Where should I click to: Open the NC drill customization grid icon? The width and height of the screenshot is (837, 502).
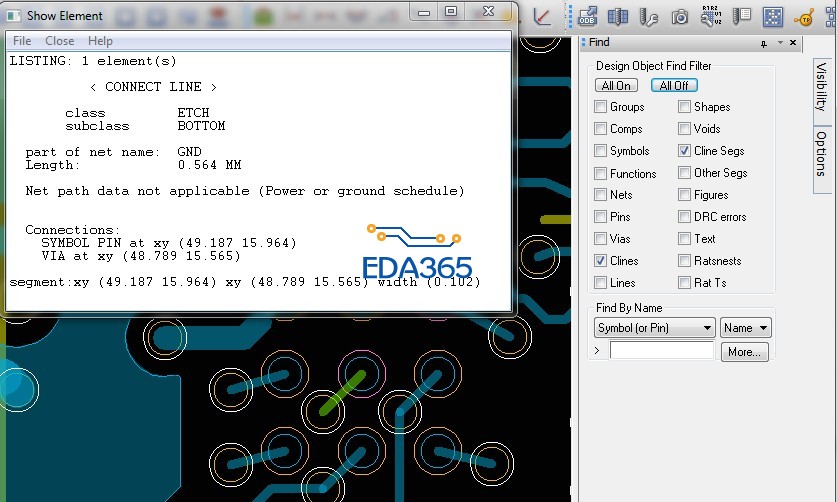pyautogui.click(x=618, y=17)
